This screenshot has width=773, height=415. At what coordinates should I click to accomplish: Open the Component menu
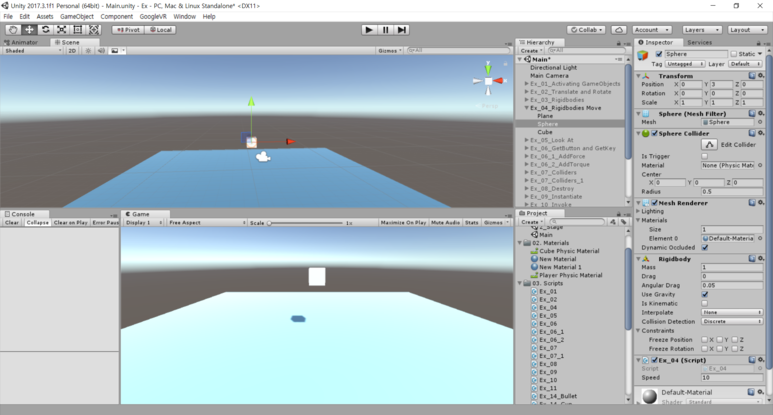point(116,16)
